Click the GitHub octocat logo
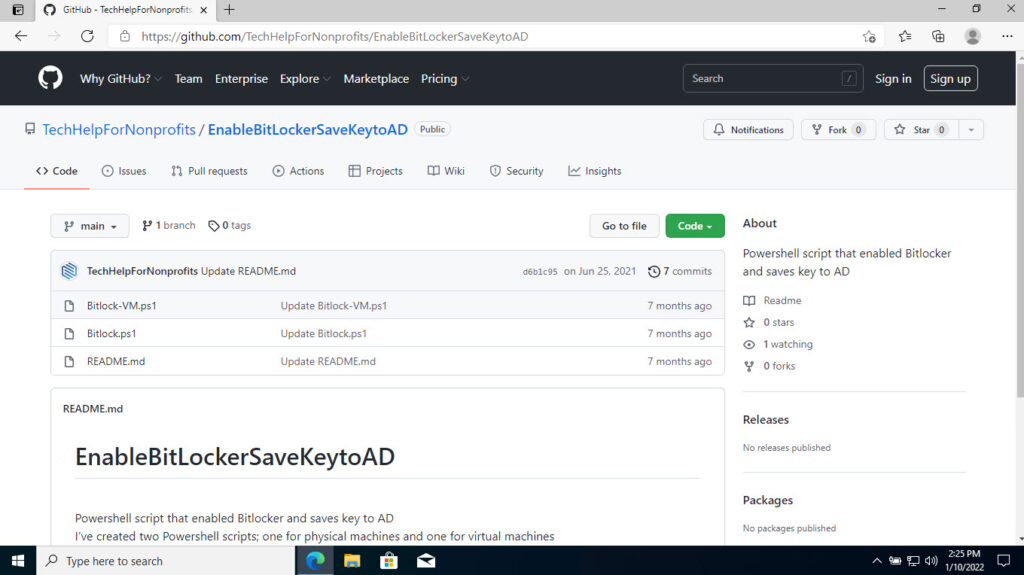This screenshot has height=575, width=1024. tap(50, 78)
